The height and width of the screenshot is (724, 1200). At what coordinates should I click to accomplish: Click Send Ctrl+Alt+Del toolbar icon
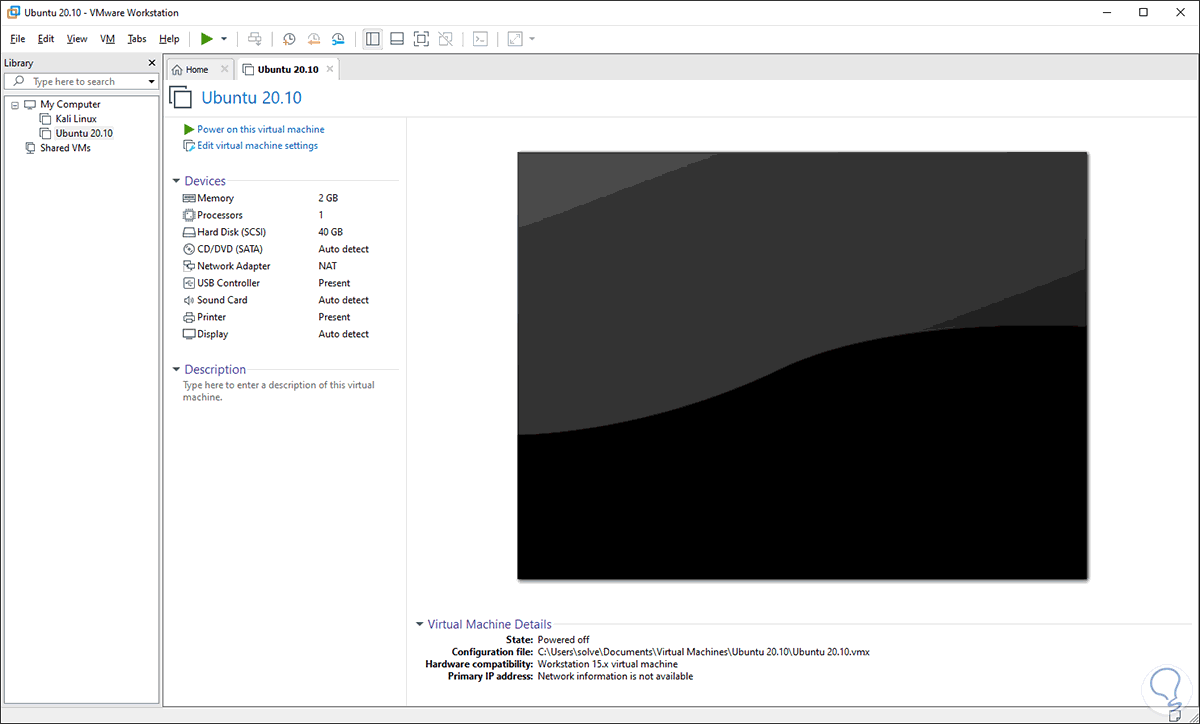point(255,39)
